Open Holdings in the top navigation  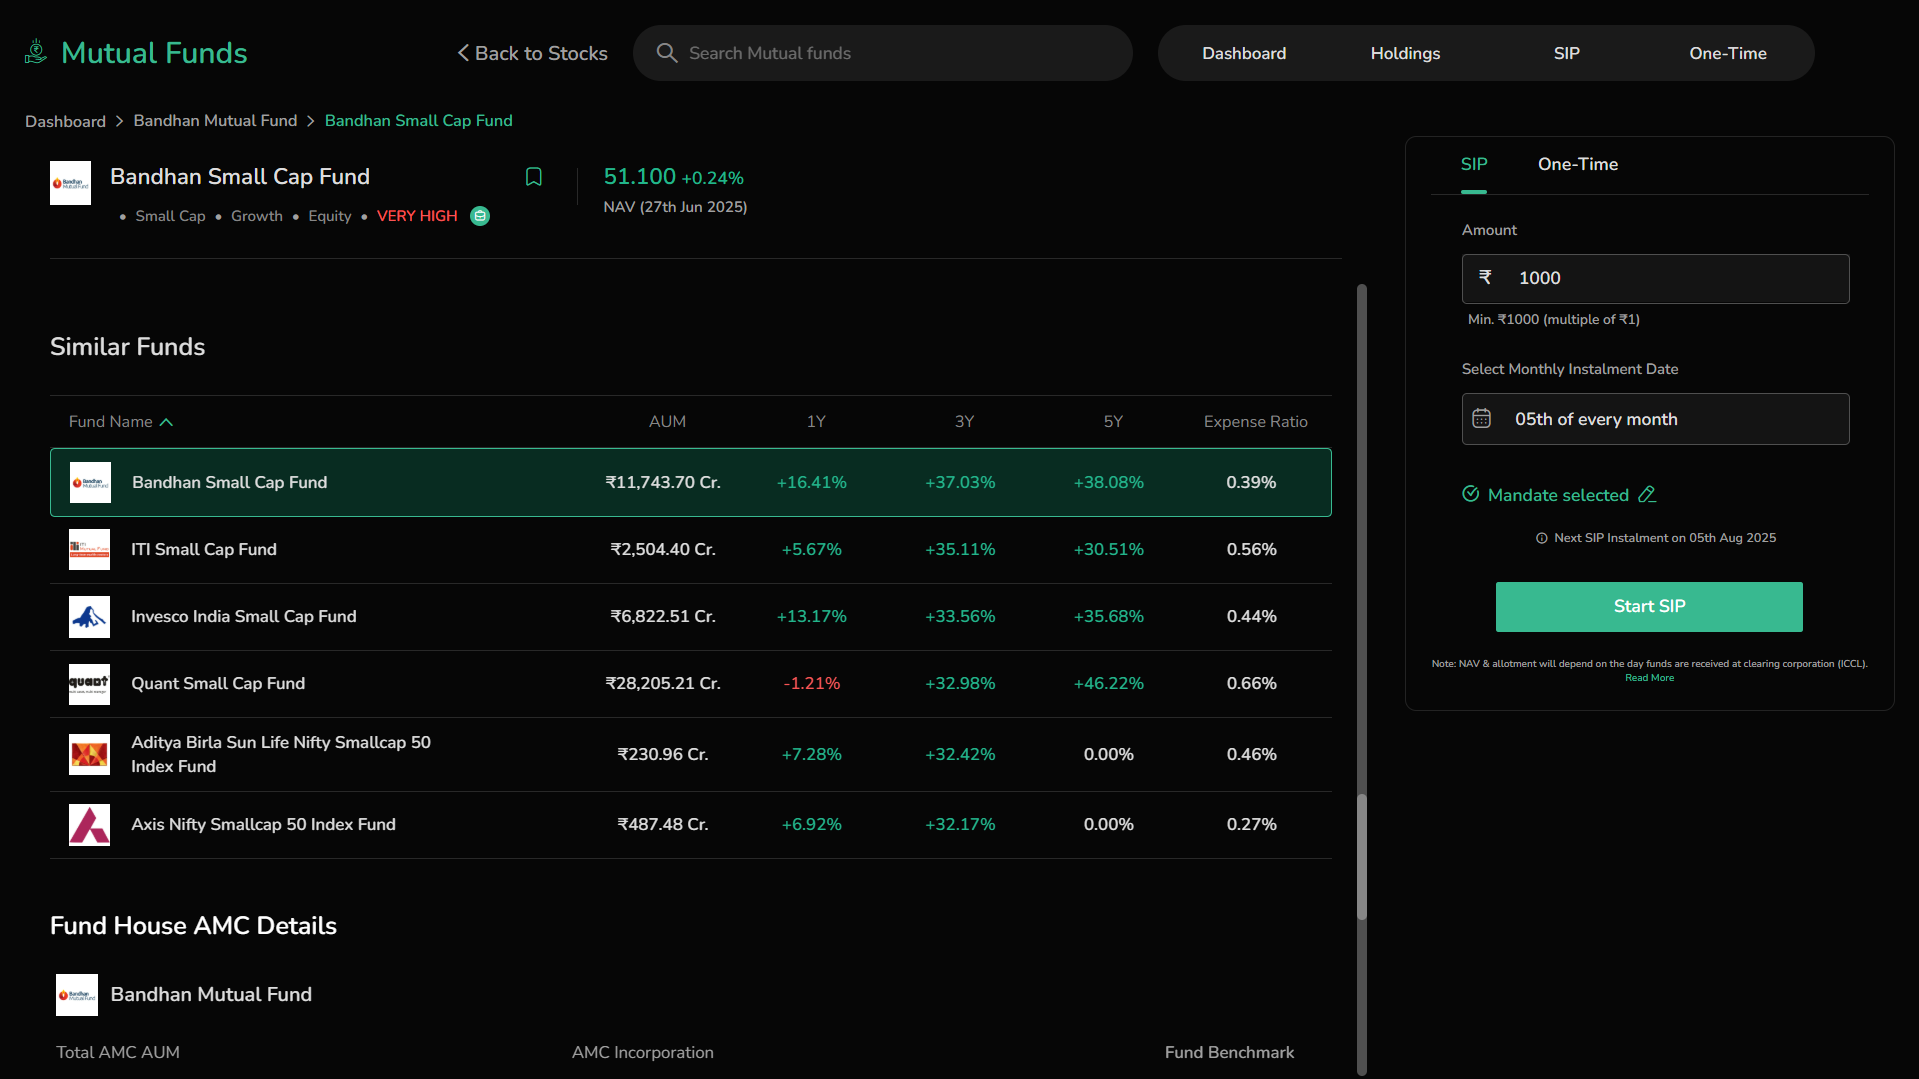1405,53
